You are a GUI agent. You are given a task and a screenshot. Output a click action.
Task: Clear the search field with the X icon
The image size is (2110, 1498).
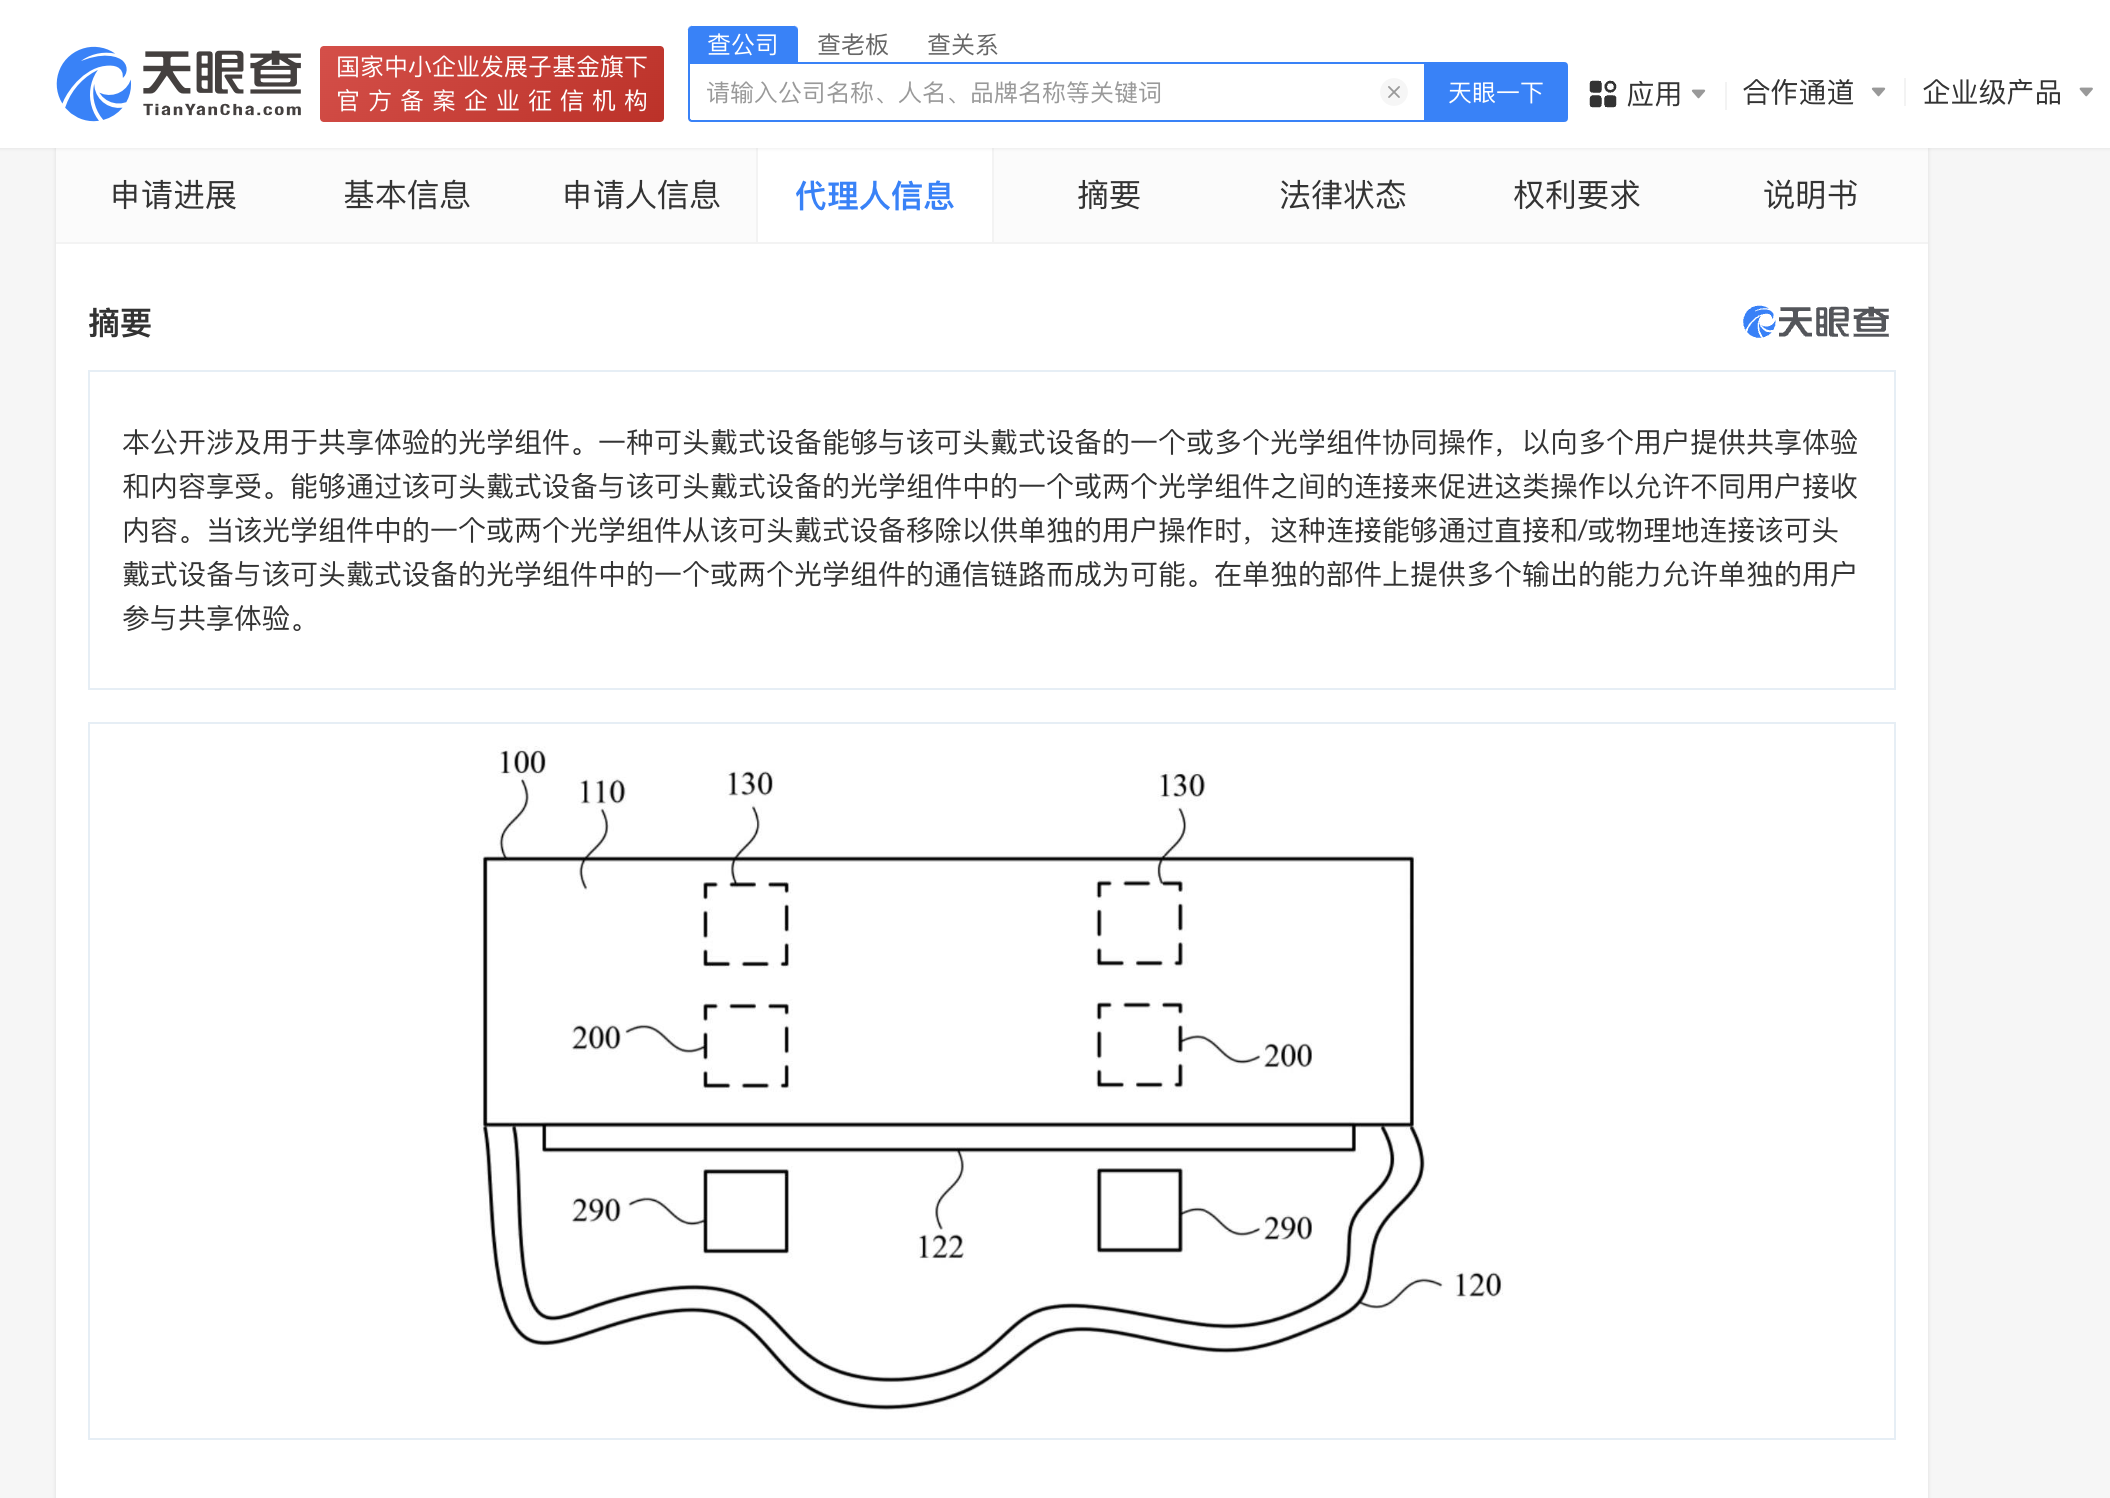1393,92
